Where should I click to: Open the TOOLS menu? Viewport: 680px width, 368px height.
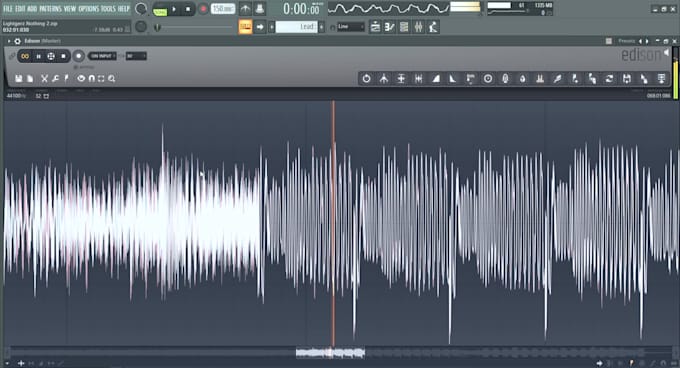coord(109,9)
